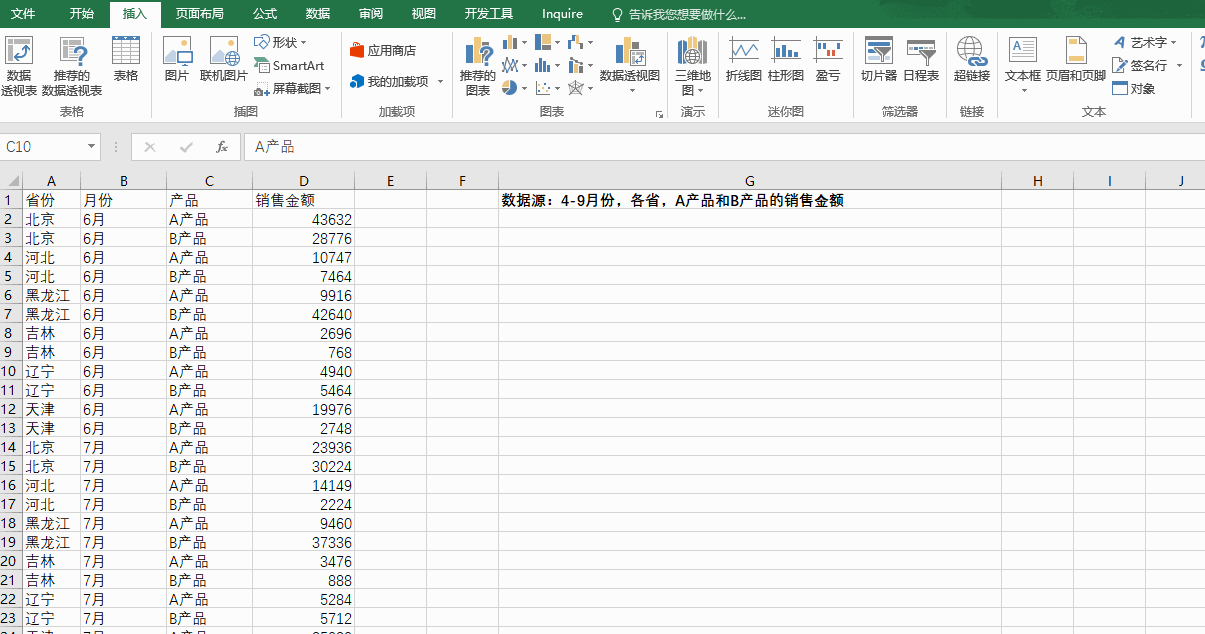Image resolution: width=1205 pixels, height=634 pixels.
Task: Switch to the Inquire tab
Action: coord(562,14)
